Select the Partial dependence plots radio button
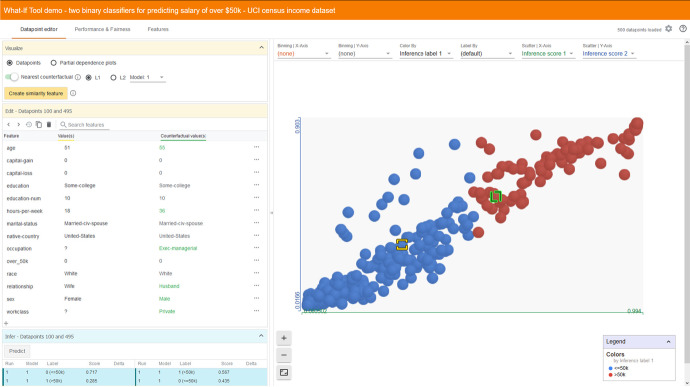This screenshot has width=690, height=387. pos(54,63)
